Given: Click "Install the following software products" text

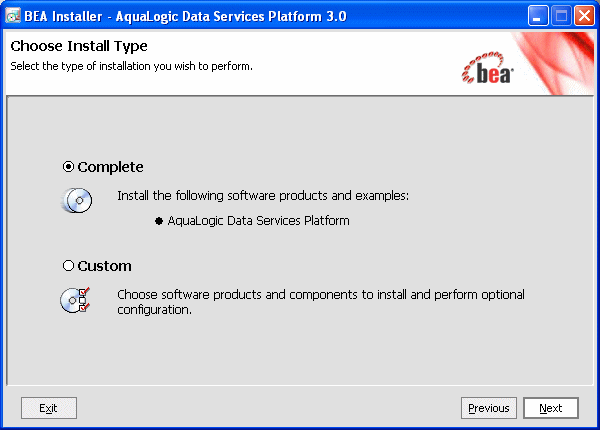Looking at the screenshot, I should (x=263, y=195).
